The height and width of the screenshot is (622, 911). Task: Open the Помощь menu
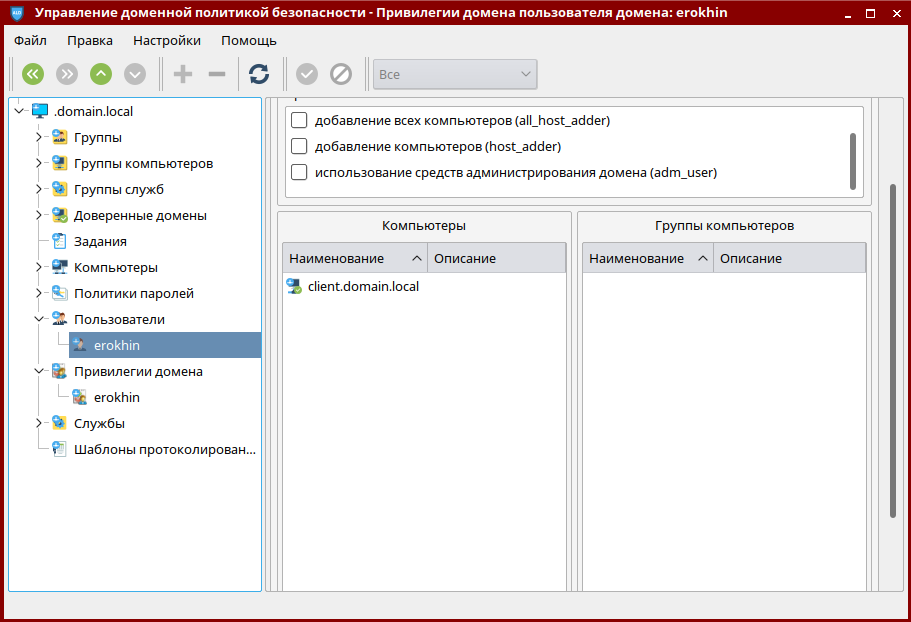click(x=249, y=41)
